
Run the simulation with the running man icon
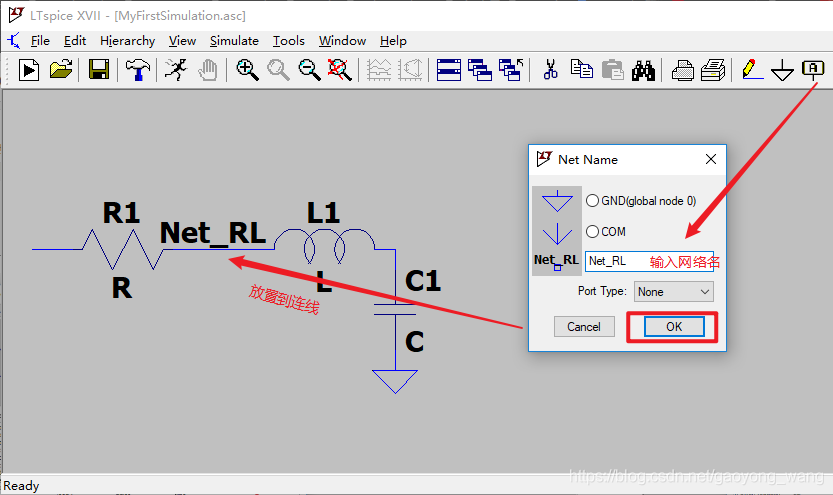click(x=175, y=70)
